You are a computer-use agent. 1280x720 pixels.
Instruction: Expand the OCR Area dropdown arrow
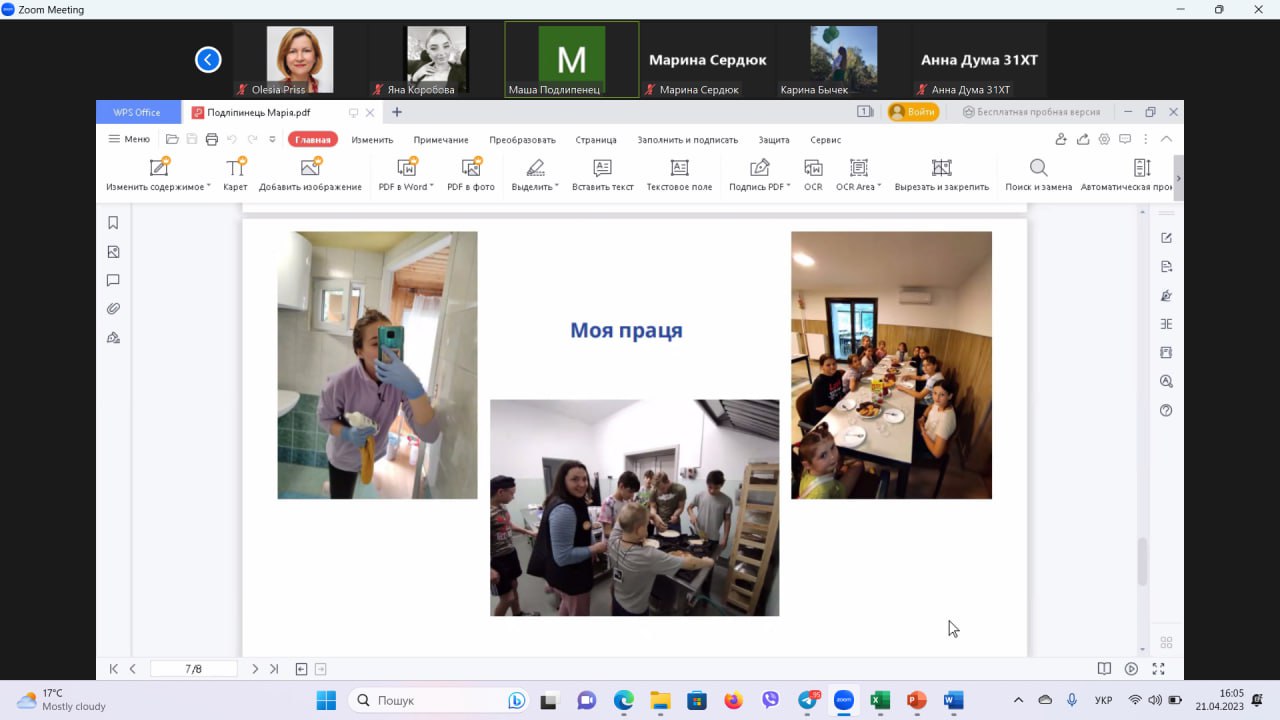tap(879, 187)
